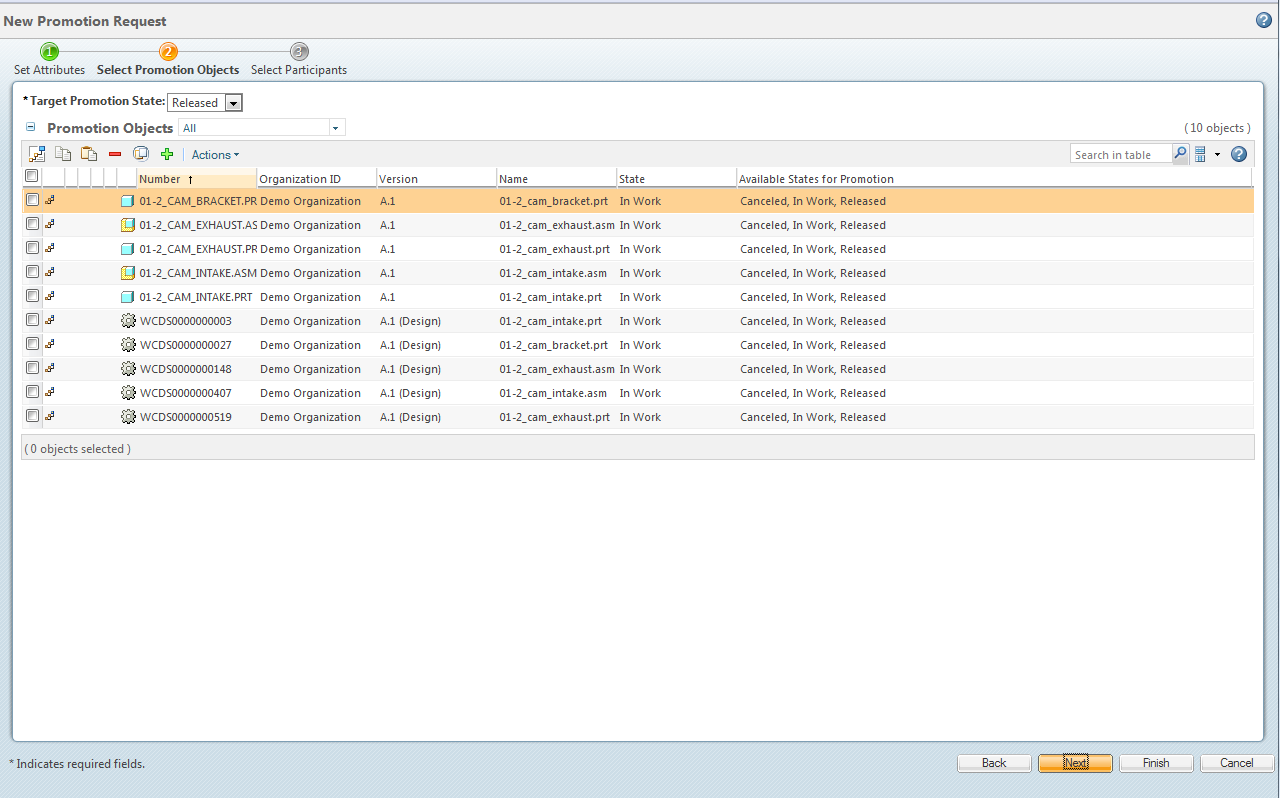Sort by the State column header
This screenshot has height=798, width=1280.
676,179
